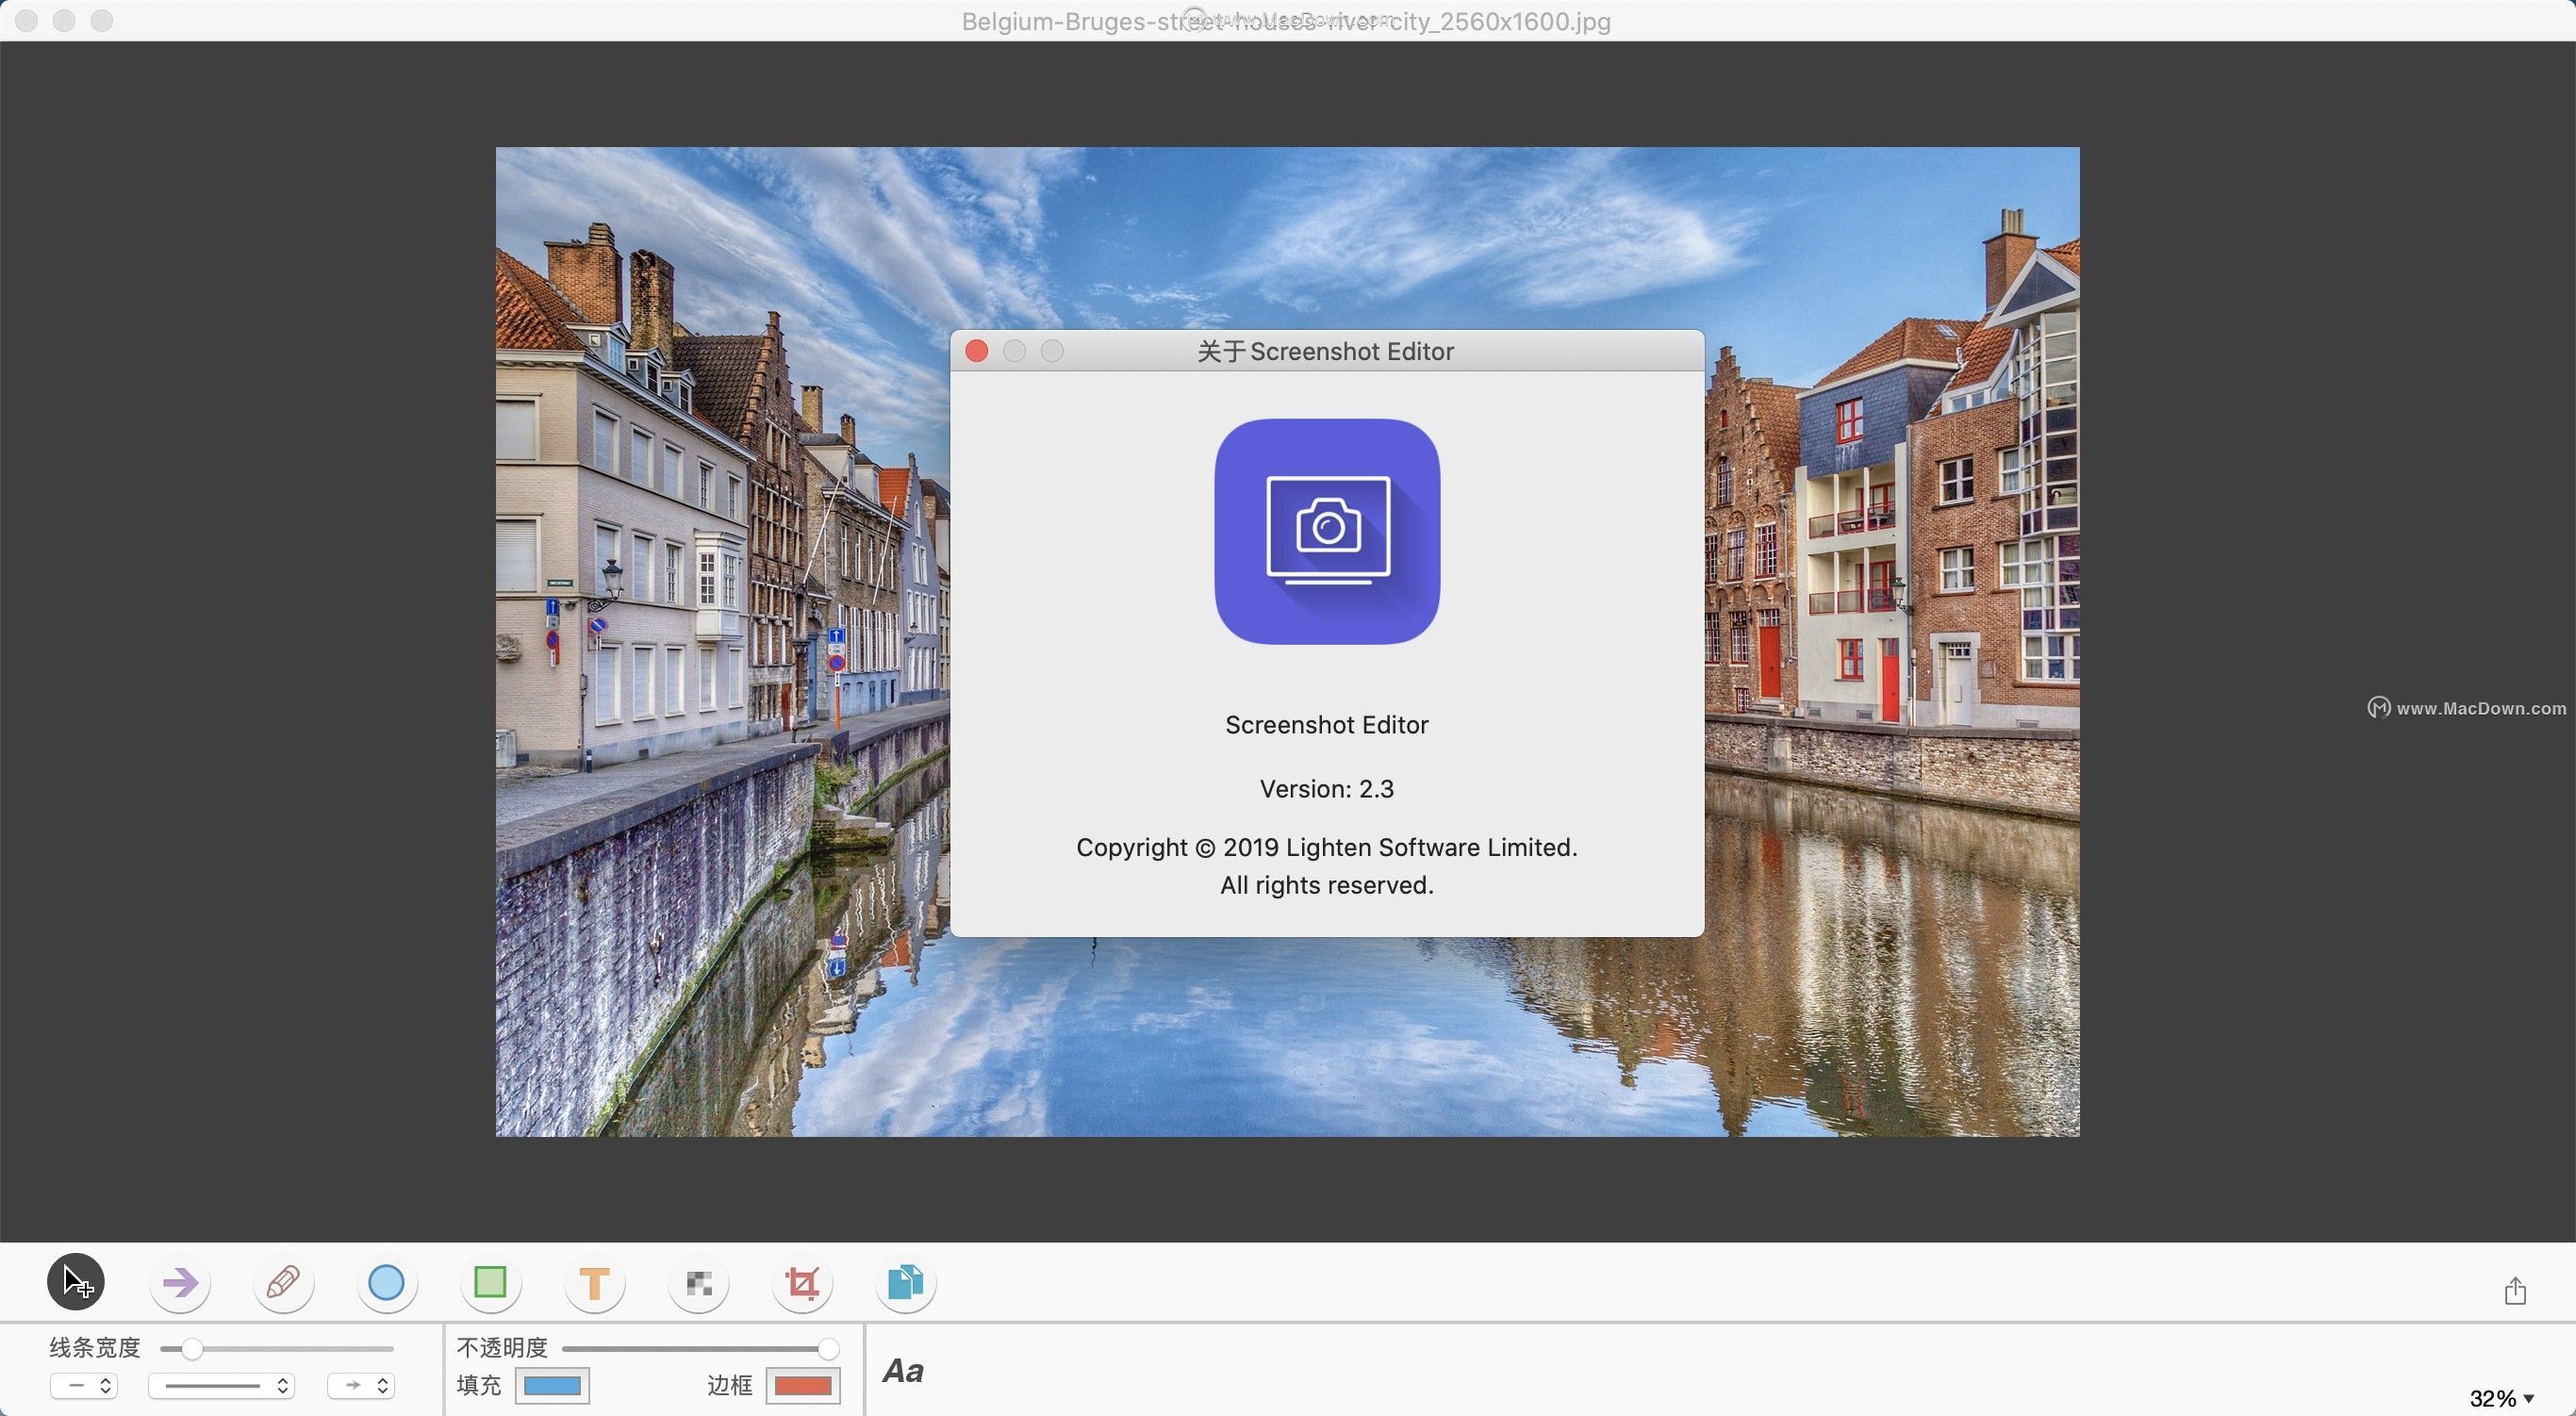Image resolution: width=2576 pixels, height=1416 pixels.
Task: Open the share export button
Action: (2515, 1291)
